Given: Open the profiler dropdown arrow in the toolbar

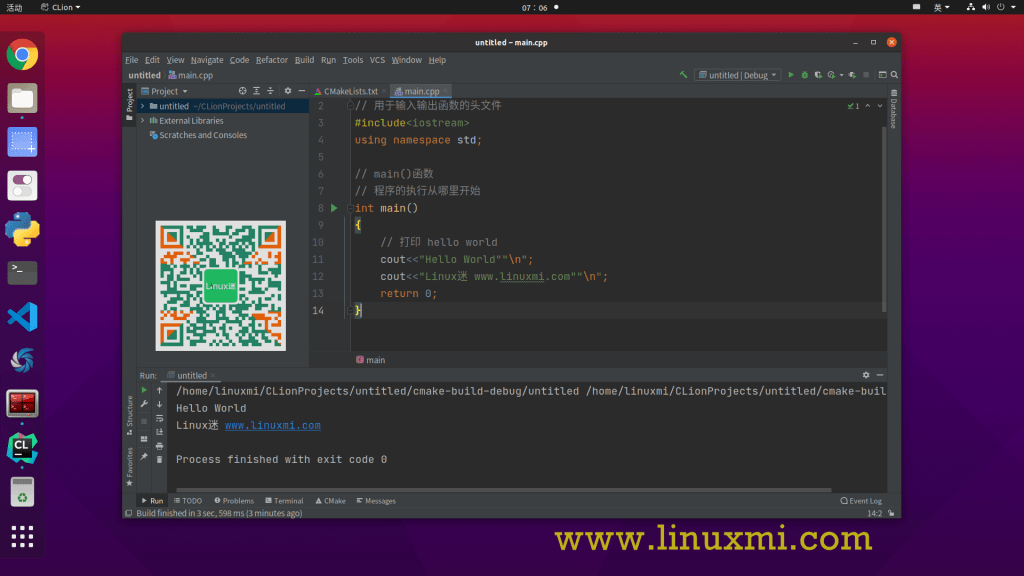Looking at the screenshot, I should pos(841,75).
